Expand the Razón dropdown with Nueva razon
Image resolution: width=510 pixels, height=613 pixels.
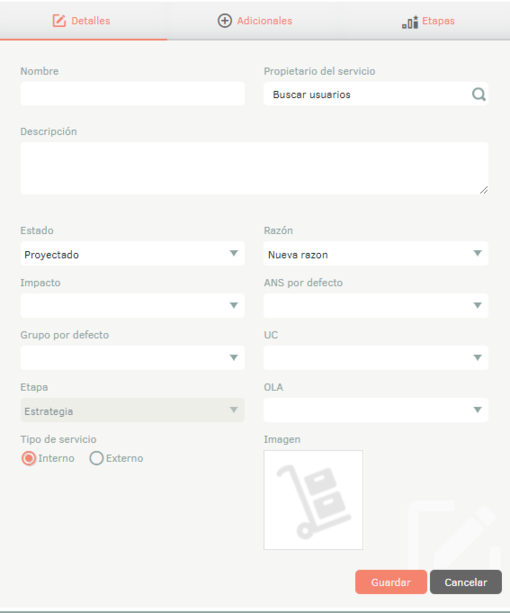pyautogui.click(x=376, y=254)
